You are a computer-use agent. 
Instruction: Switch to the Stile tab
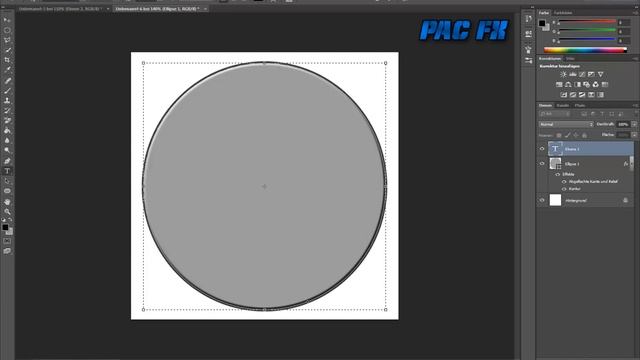570,59
